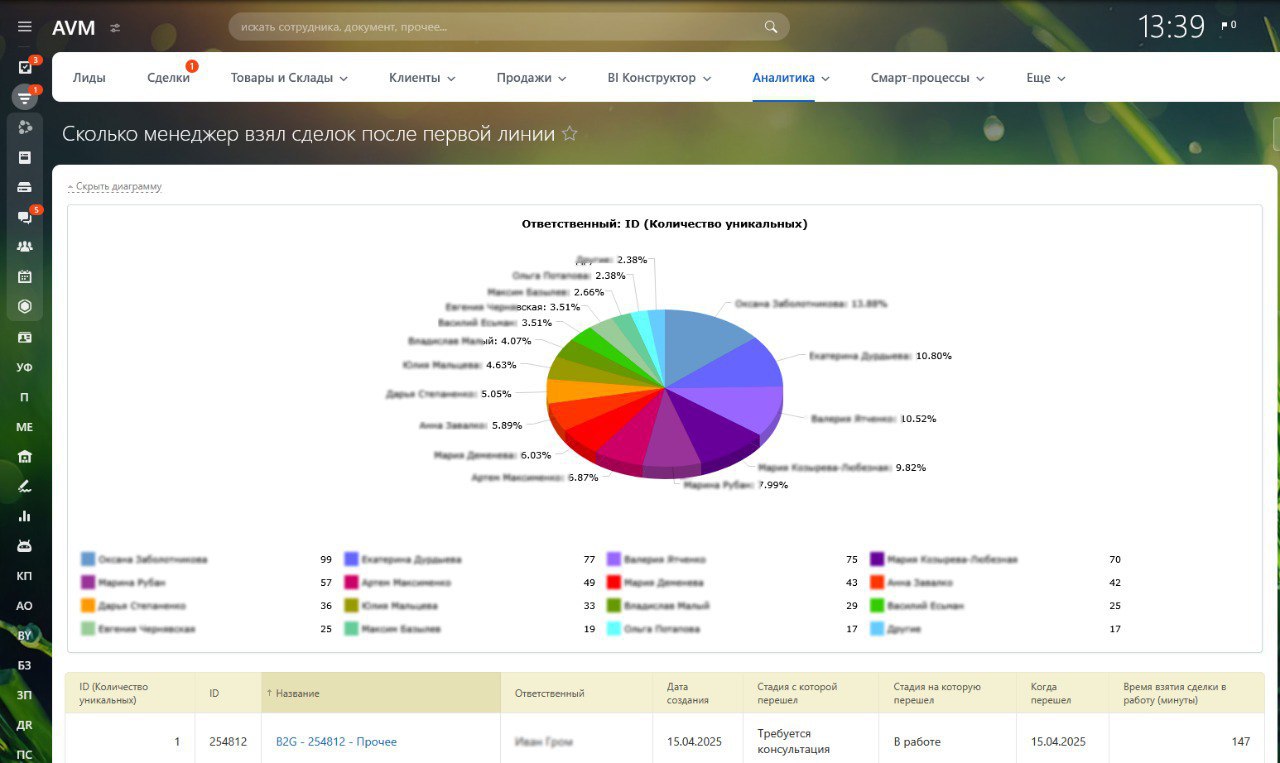
Task: Click the settings sliders icon beside AVM
Action: 115,28
